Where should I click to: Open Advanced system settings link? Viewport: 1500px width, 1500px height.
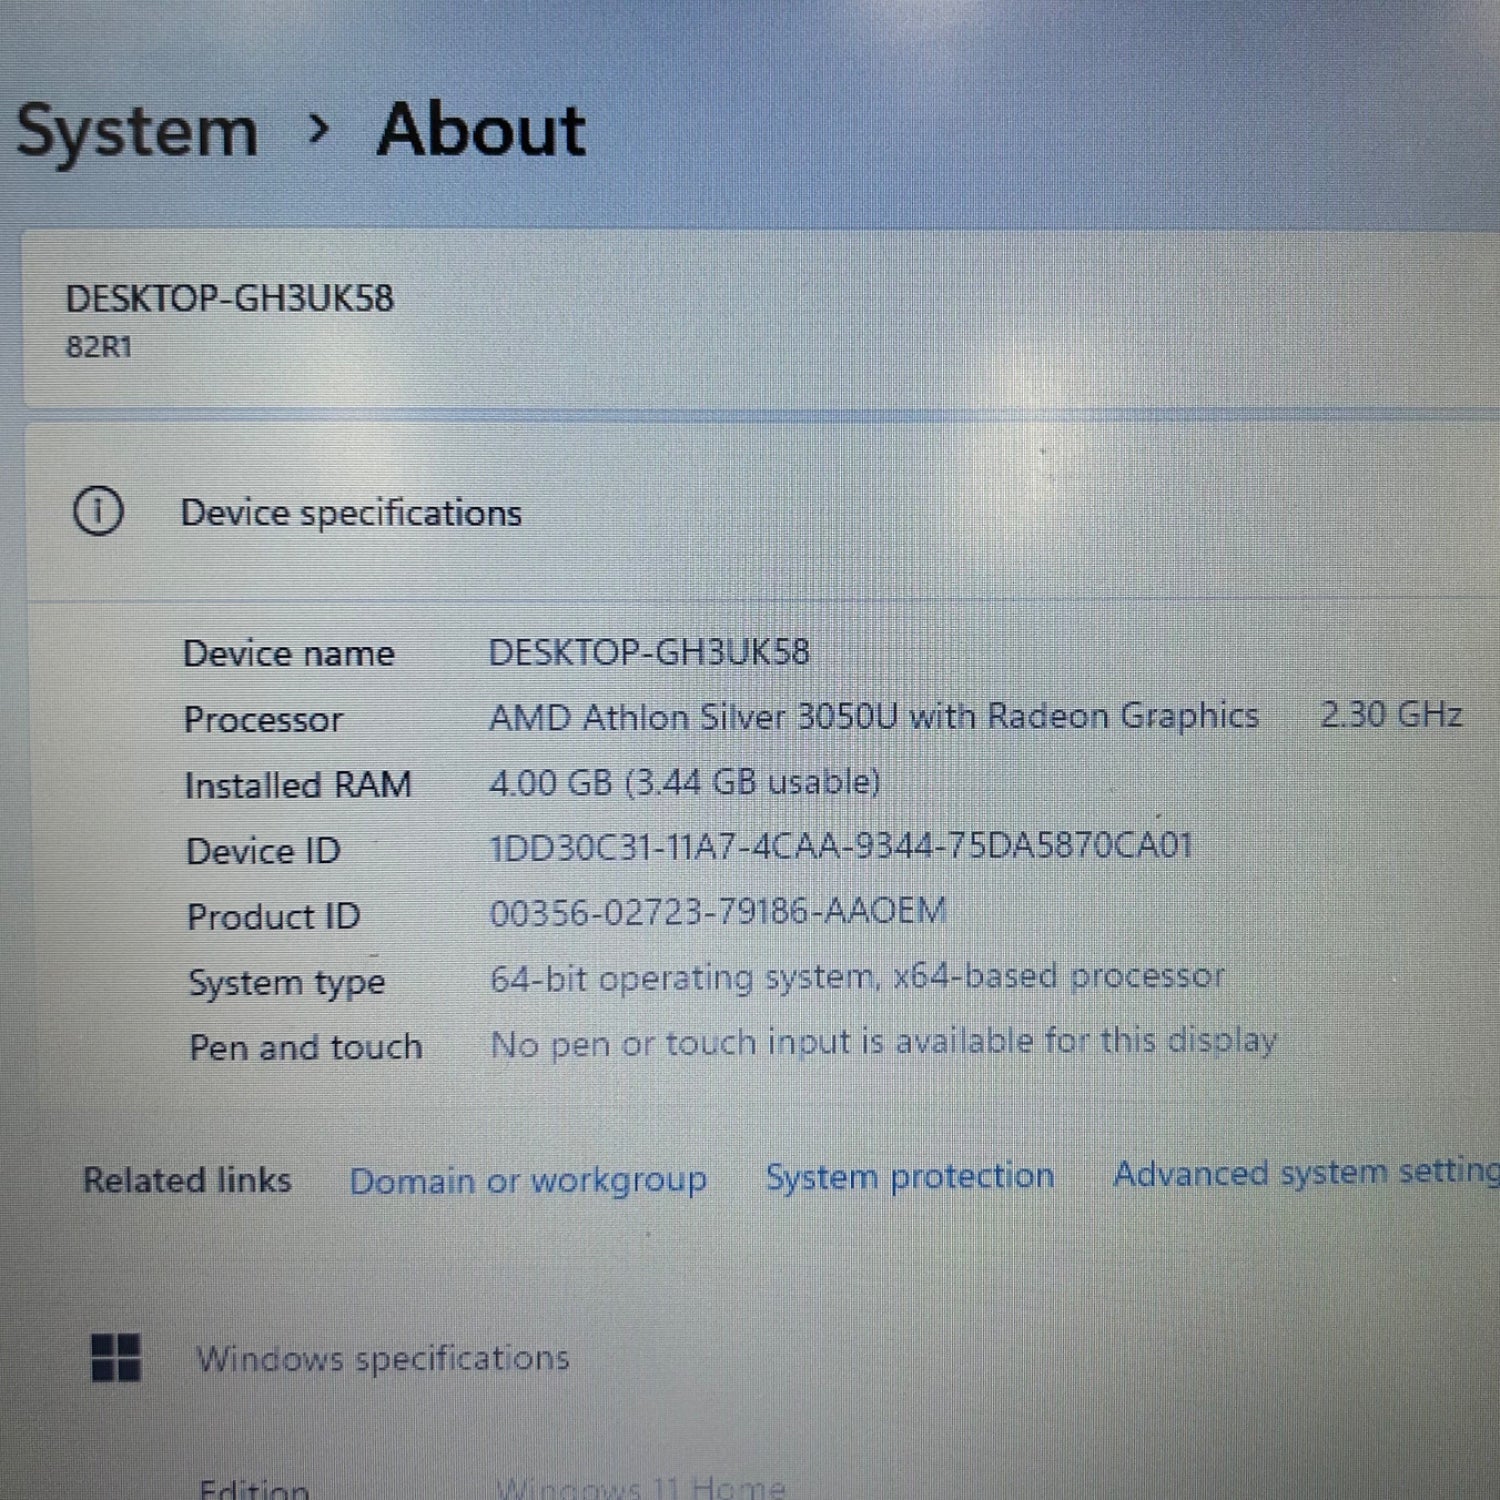(1305, 1172)
